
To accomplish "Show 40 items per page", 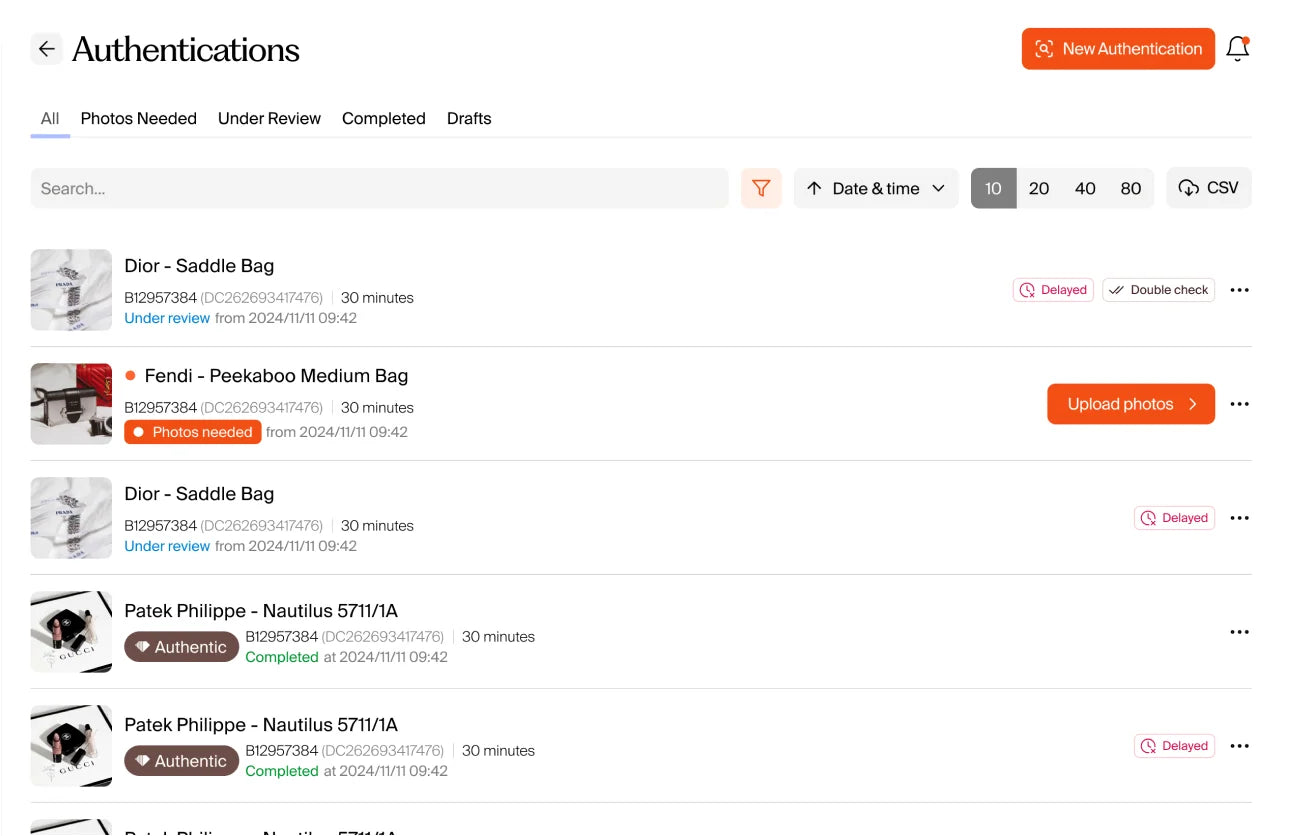I will coord(1085,188).
